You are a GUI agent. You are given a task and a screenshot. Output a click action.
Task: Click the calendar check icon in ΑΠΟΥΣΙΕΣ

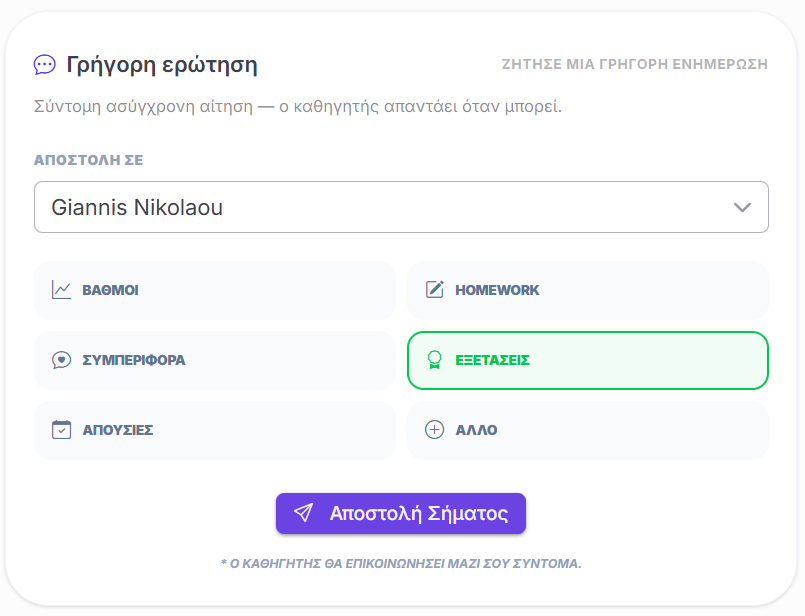61,430
